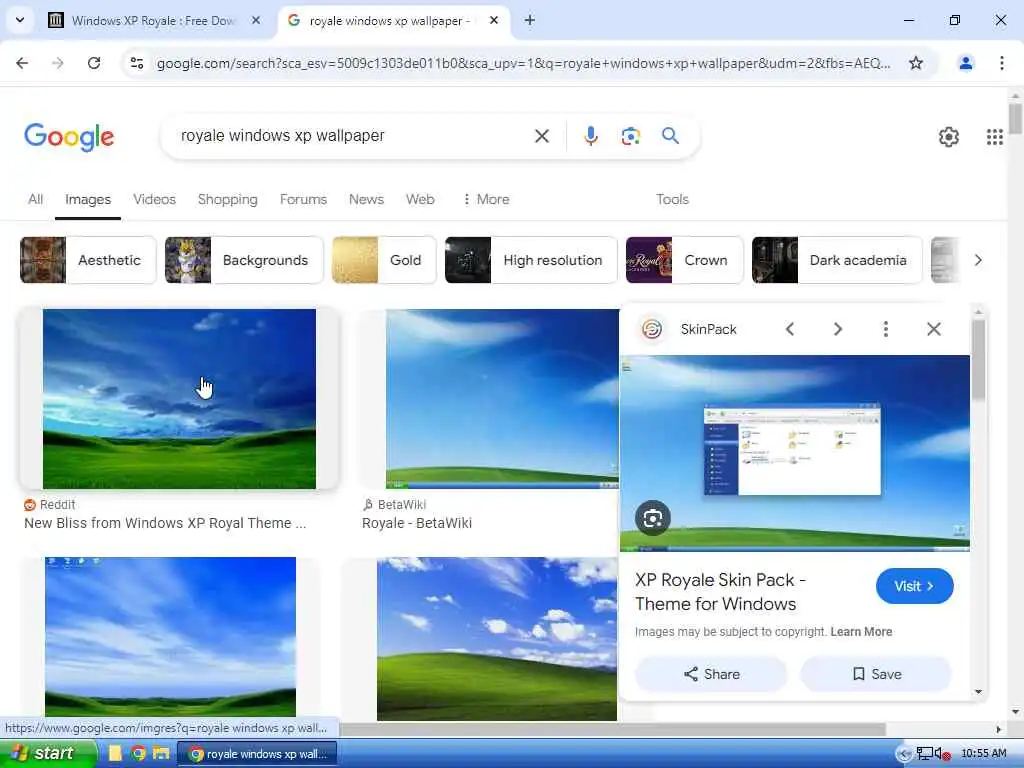1024x768 pixels.
Task: Apply the Gold filter chip
Action: coord(384,260)
